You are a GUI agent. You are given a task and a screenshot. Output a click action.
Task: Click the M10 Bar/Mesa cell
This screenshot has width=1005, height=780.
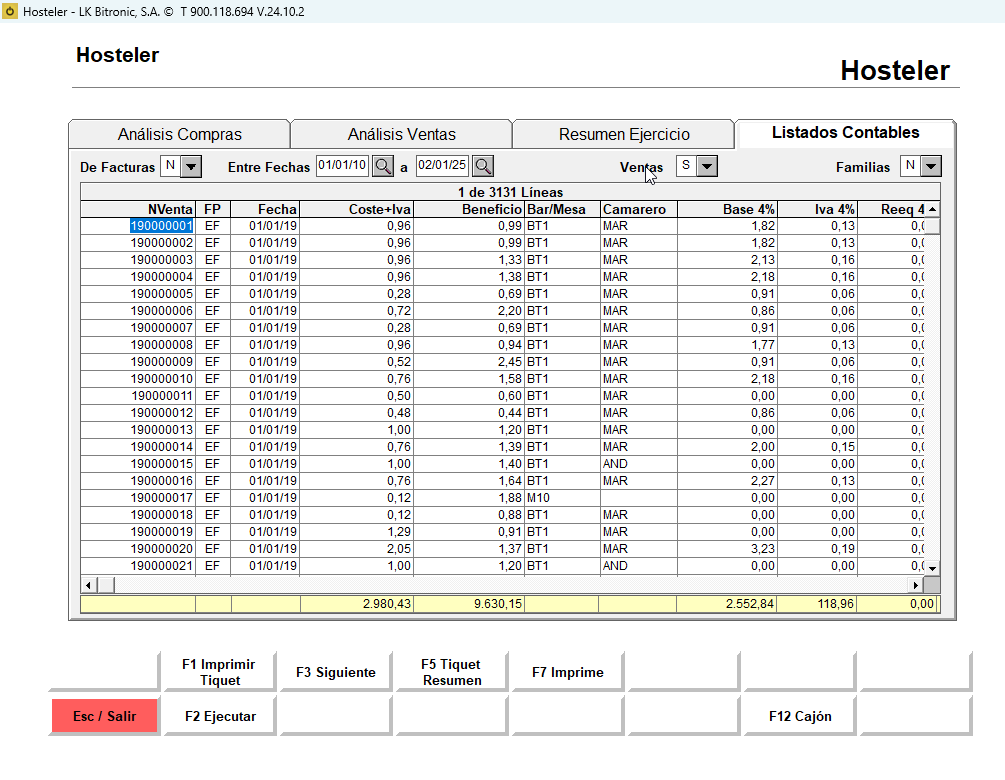(562, 498)
